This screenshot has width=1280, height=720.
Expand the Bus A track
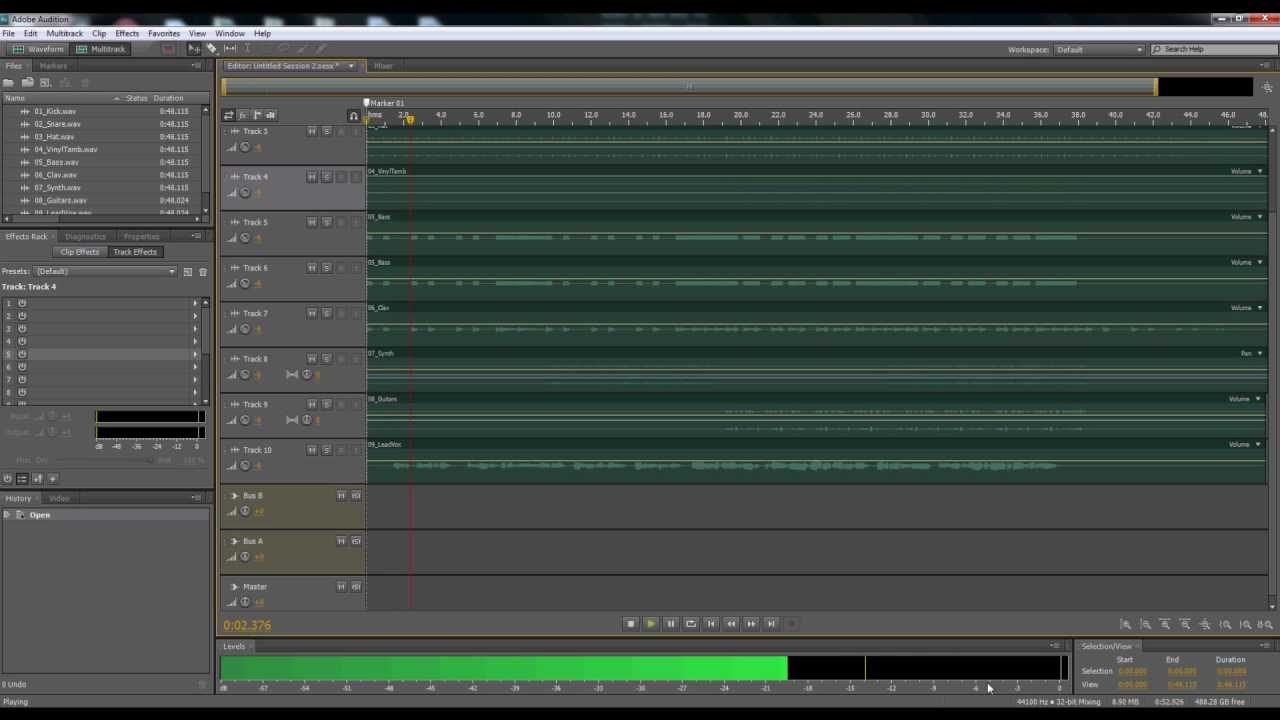(235, 541)
